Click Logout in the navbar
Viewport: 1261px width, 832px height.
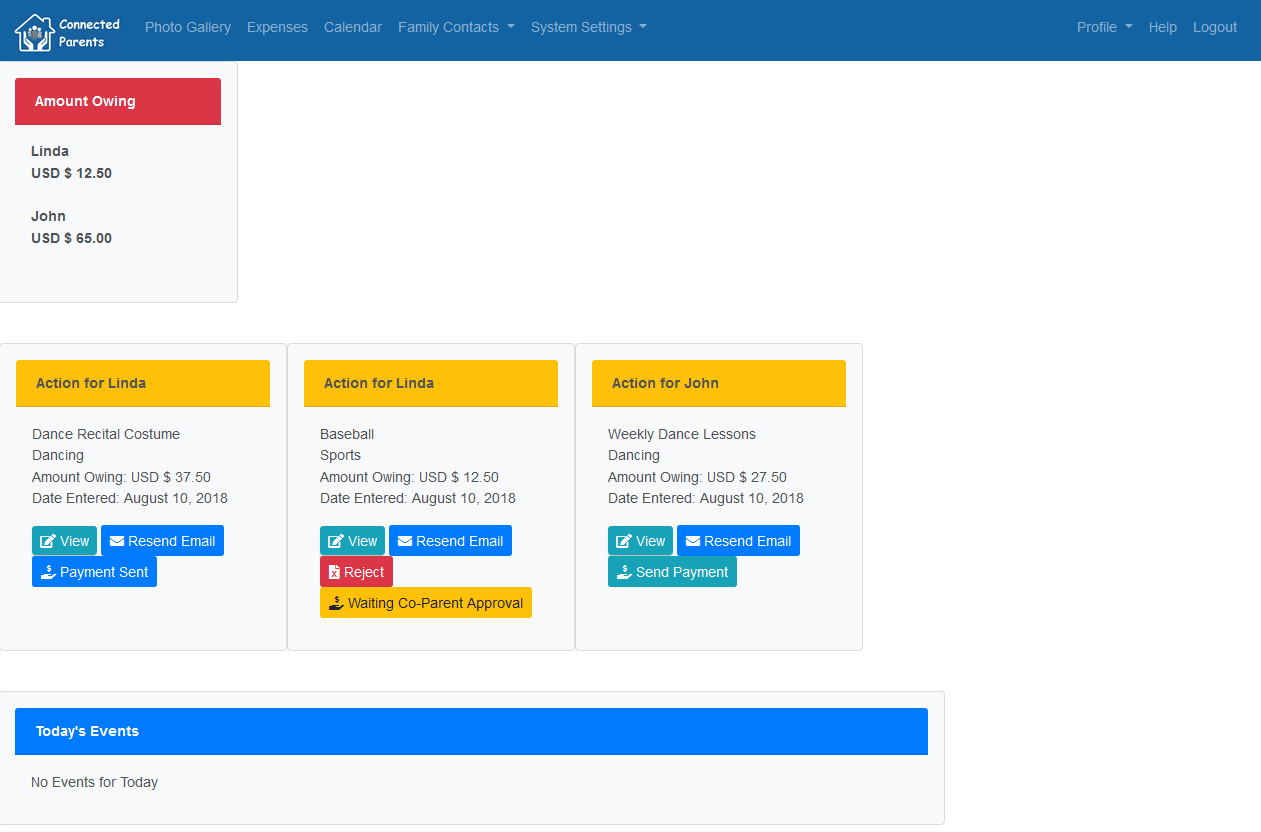(x=1215, y=27)
